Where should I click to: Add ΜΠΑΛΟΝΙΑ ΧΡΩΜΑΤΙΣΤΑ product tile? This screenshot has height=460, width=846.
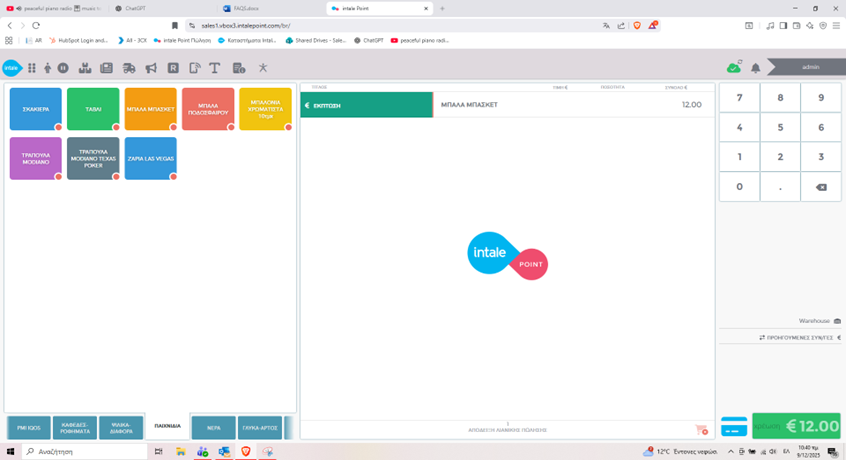click(265, 109)
